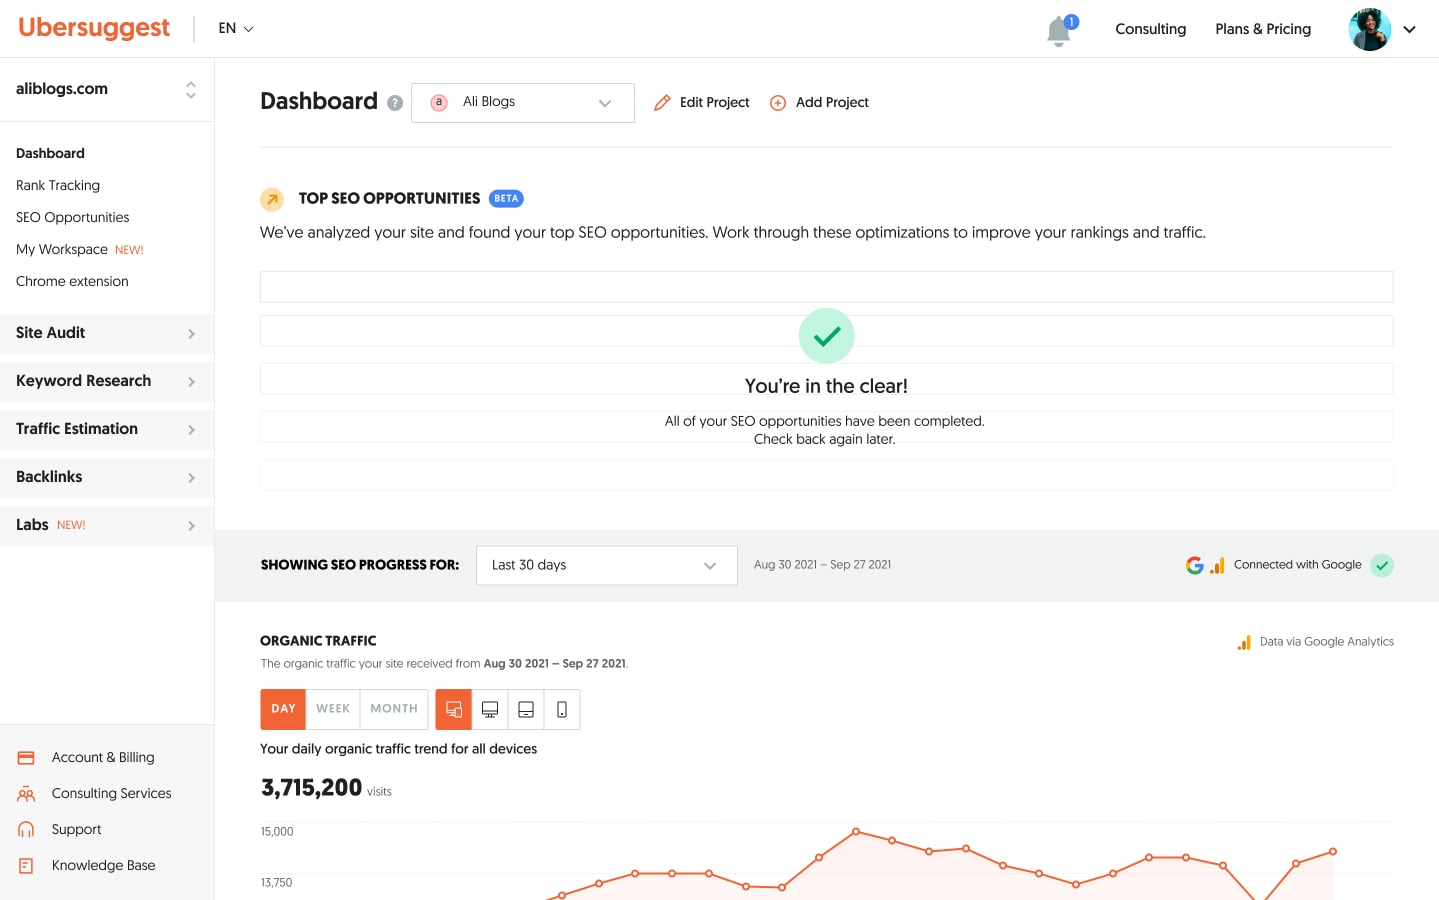Click the Google G icon
1439x900 pixels.
[1195, 565]
